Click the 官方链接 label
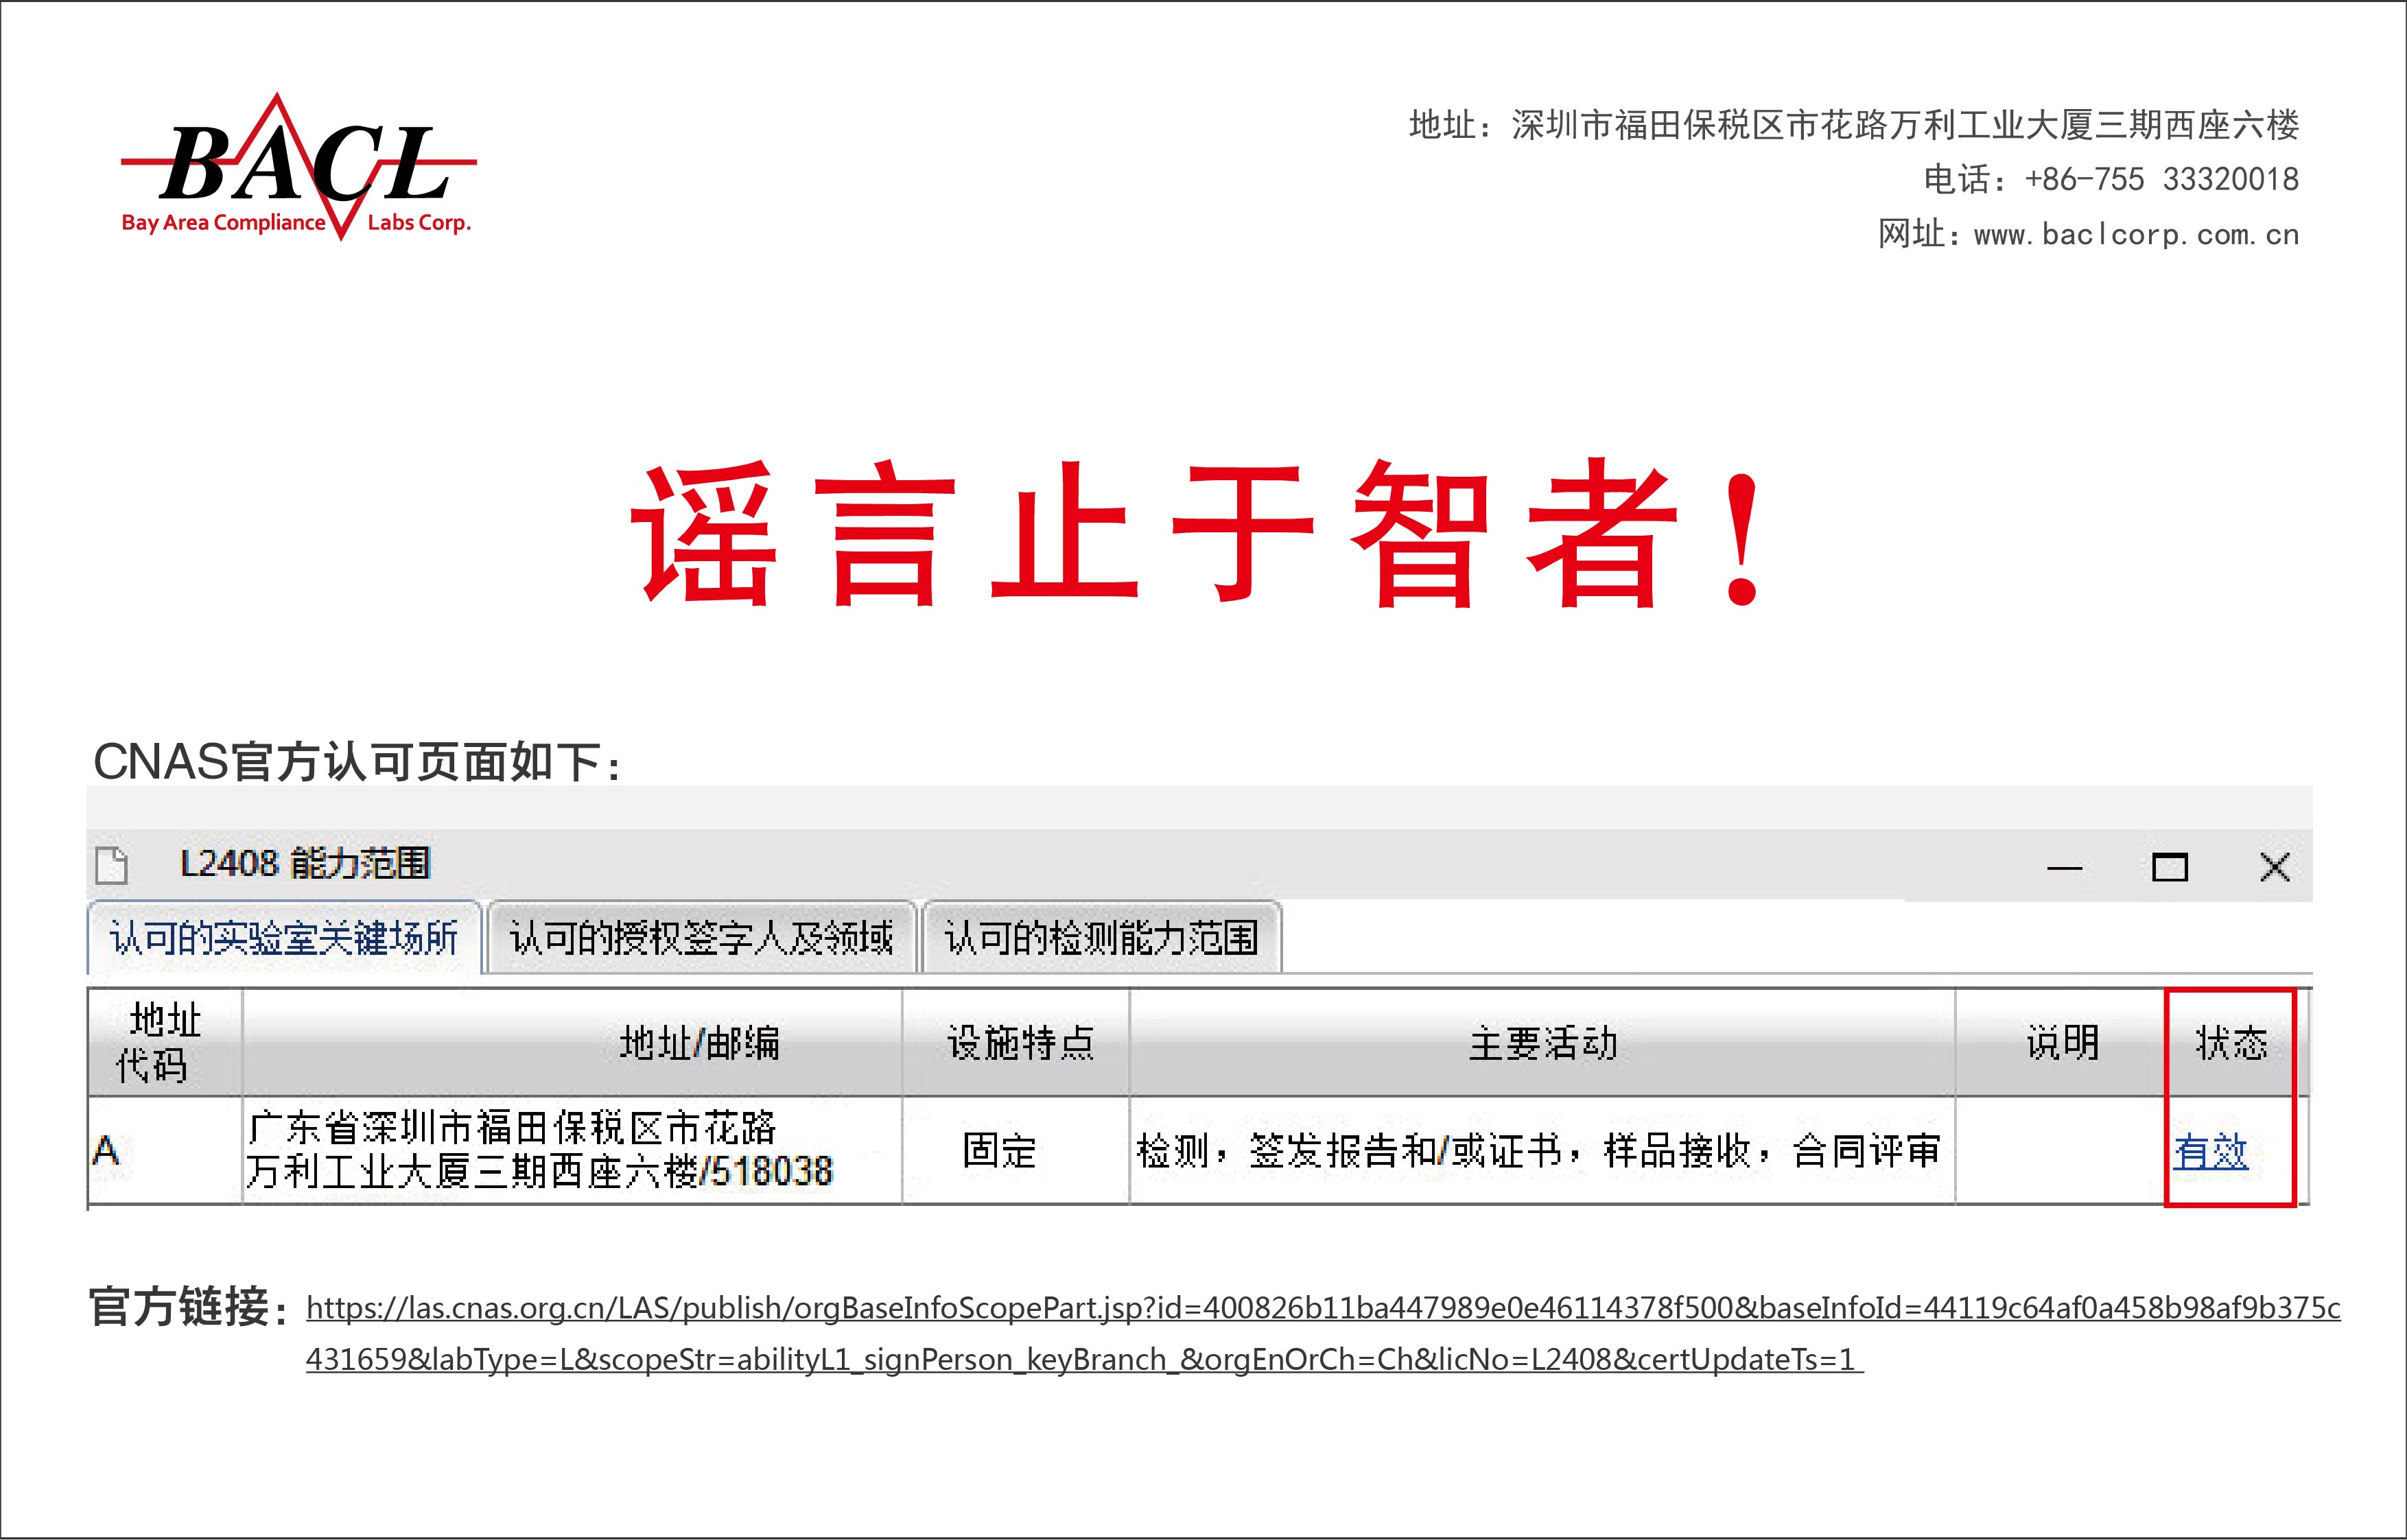 189,1307
